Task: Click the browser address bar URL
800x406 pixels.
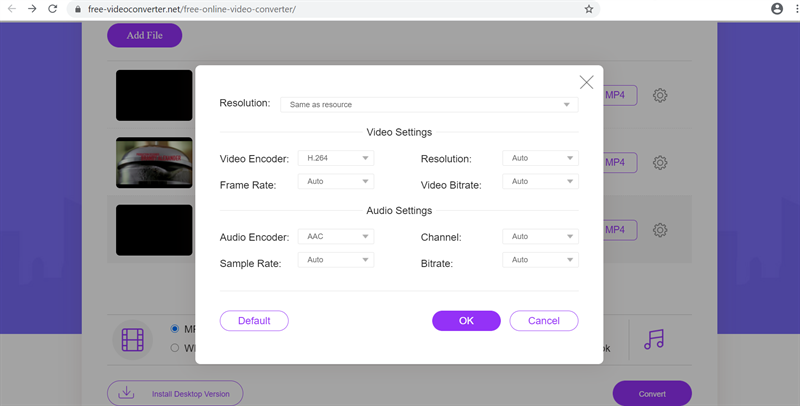Action: (x=191, y=9)
